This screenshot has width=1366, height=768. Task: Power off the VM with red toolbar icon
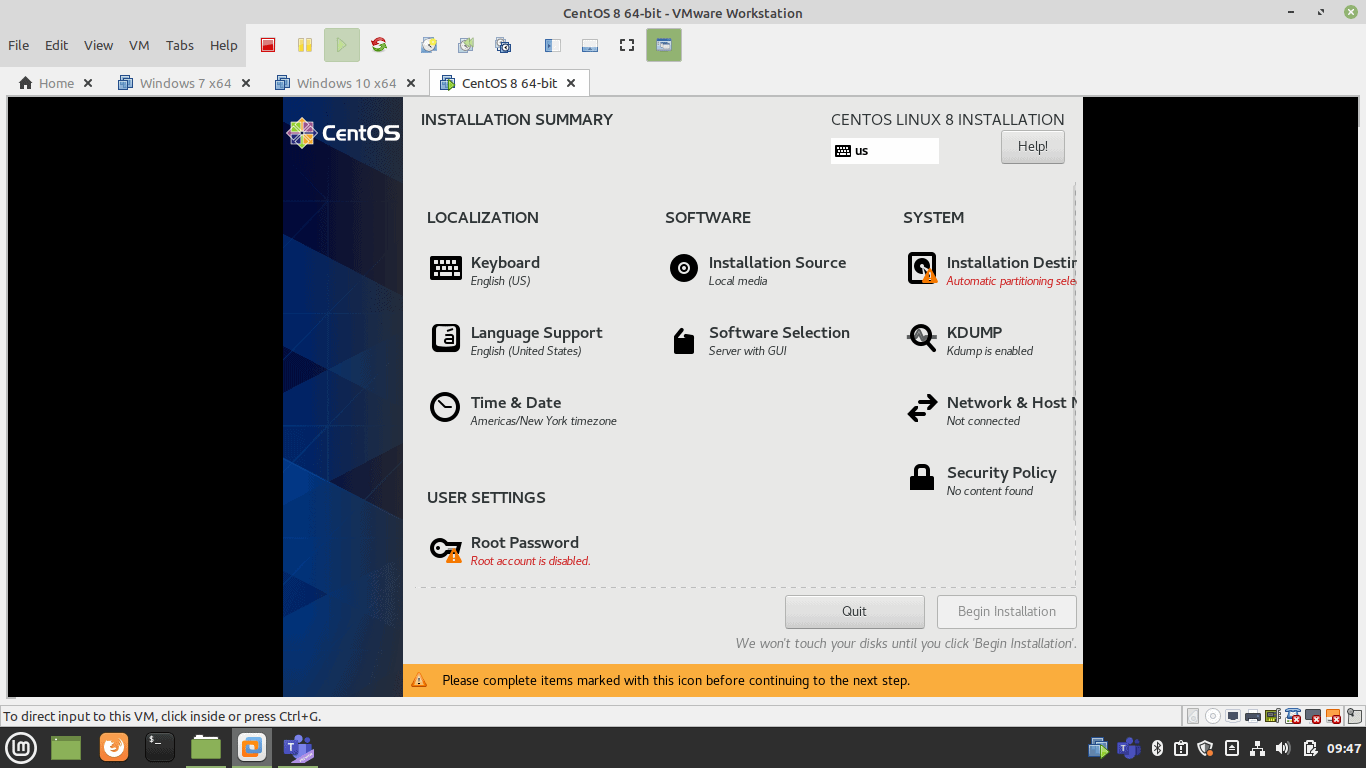pyautogui.click(x=268, y=45)
